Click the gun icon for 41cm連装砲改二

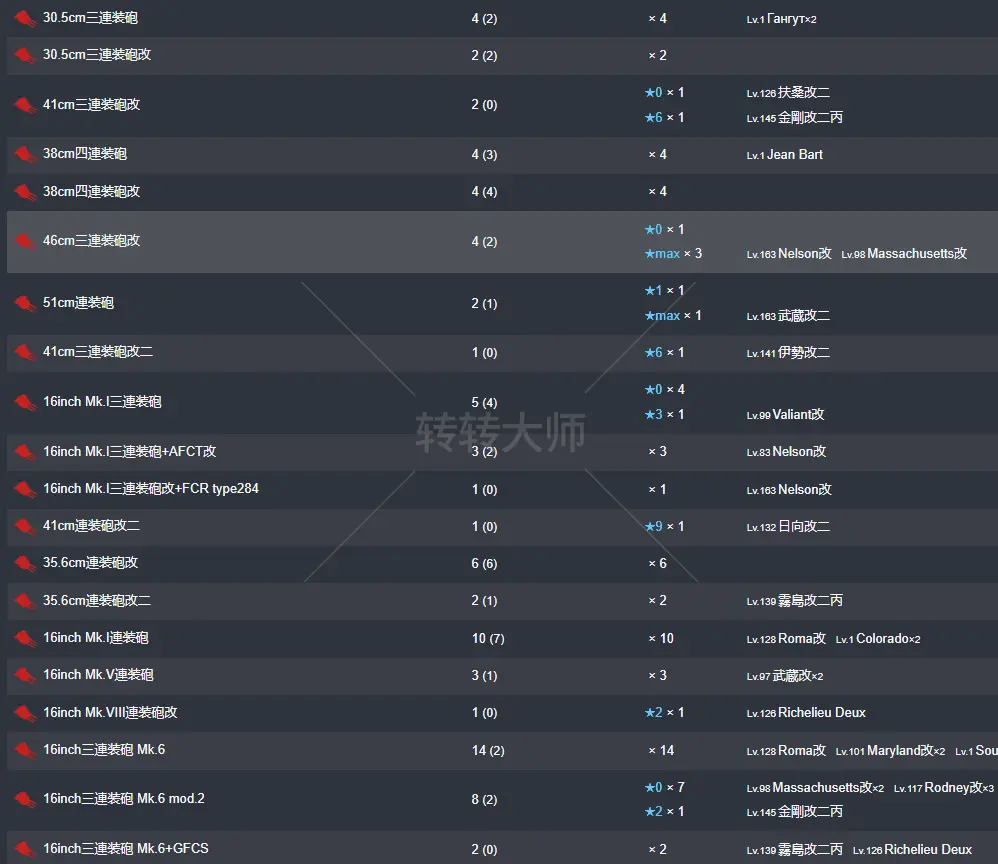25,527
